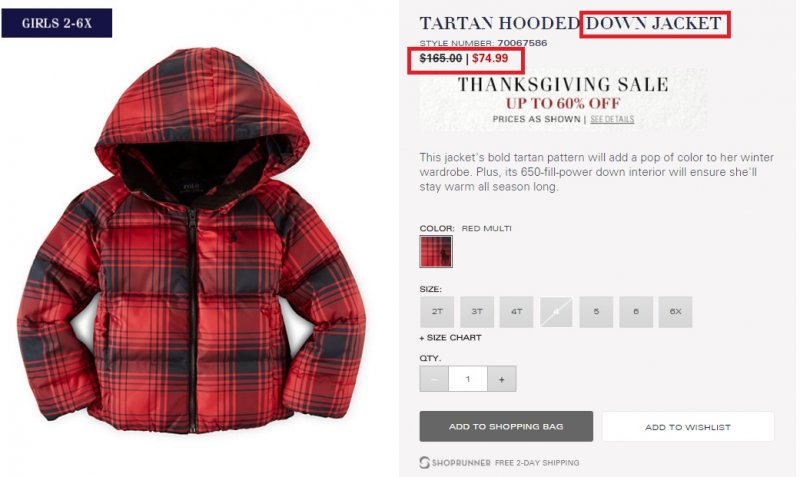This screenshot has width=800, height=477.
Task: Decrease quantity with the minus button
Action: [434, 379]
